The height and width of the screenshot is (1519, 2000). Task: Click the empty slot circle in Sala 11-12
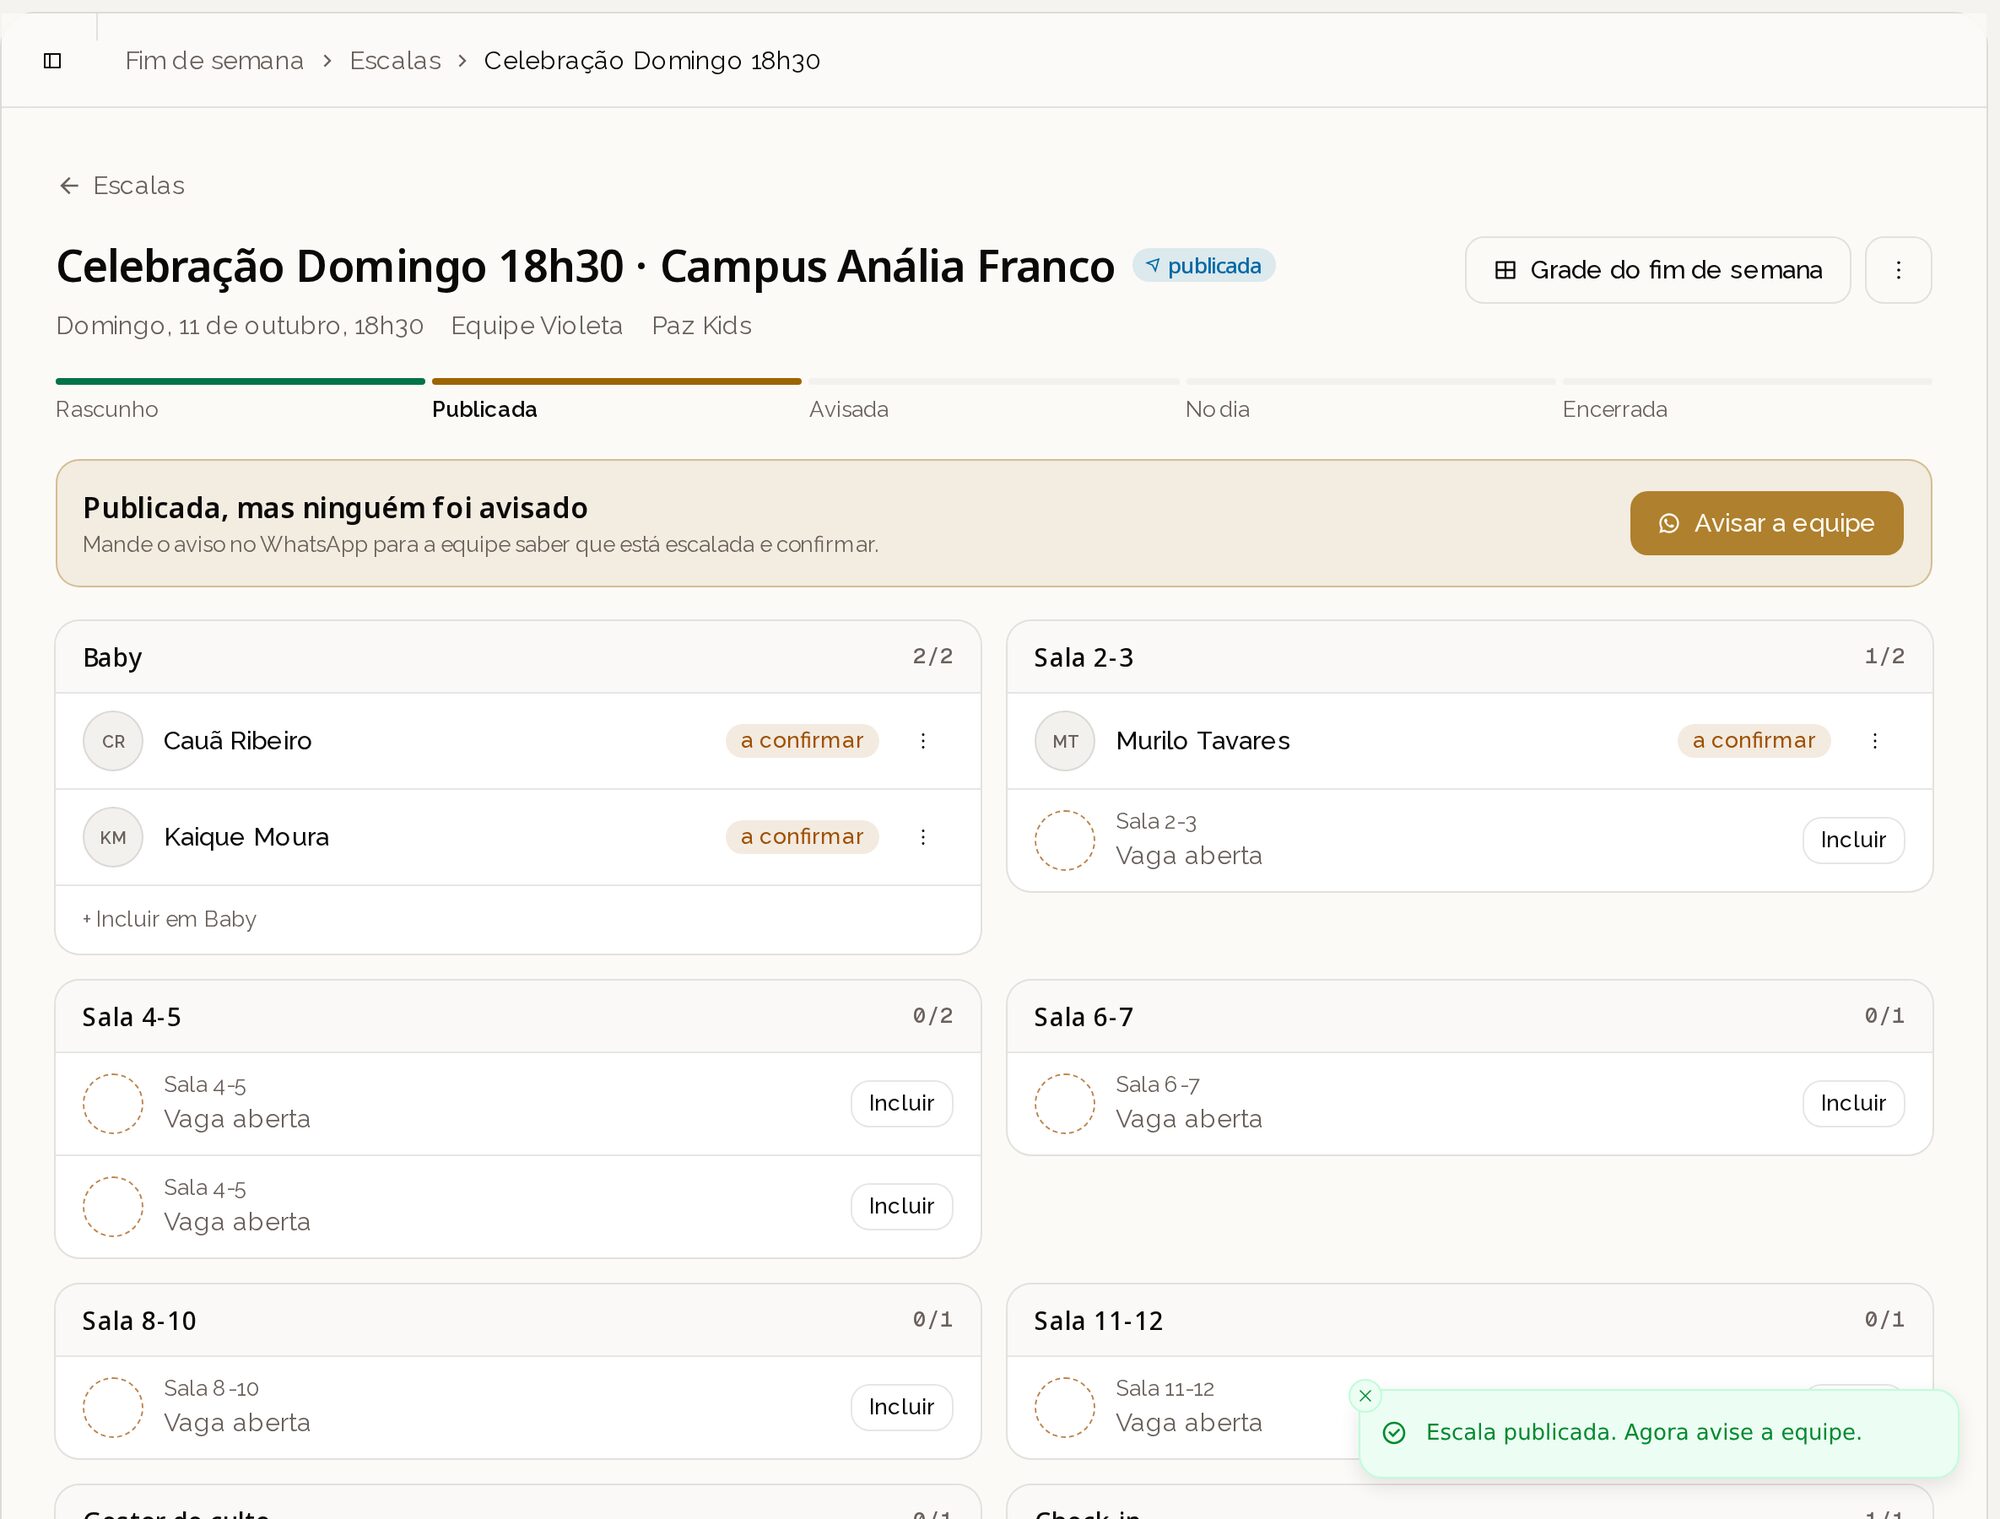click(x=1065, y=1407)
